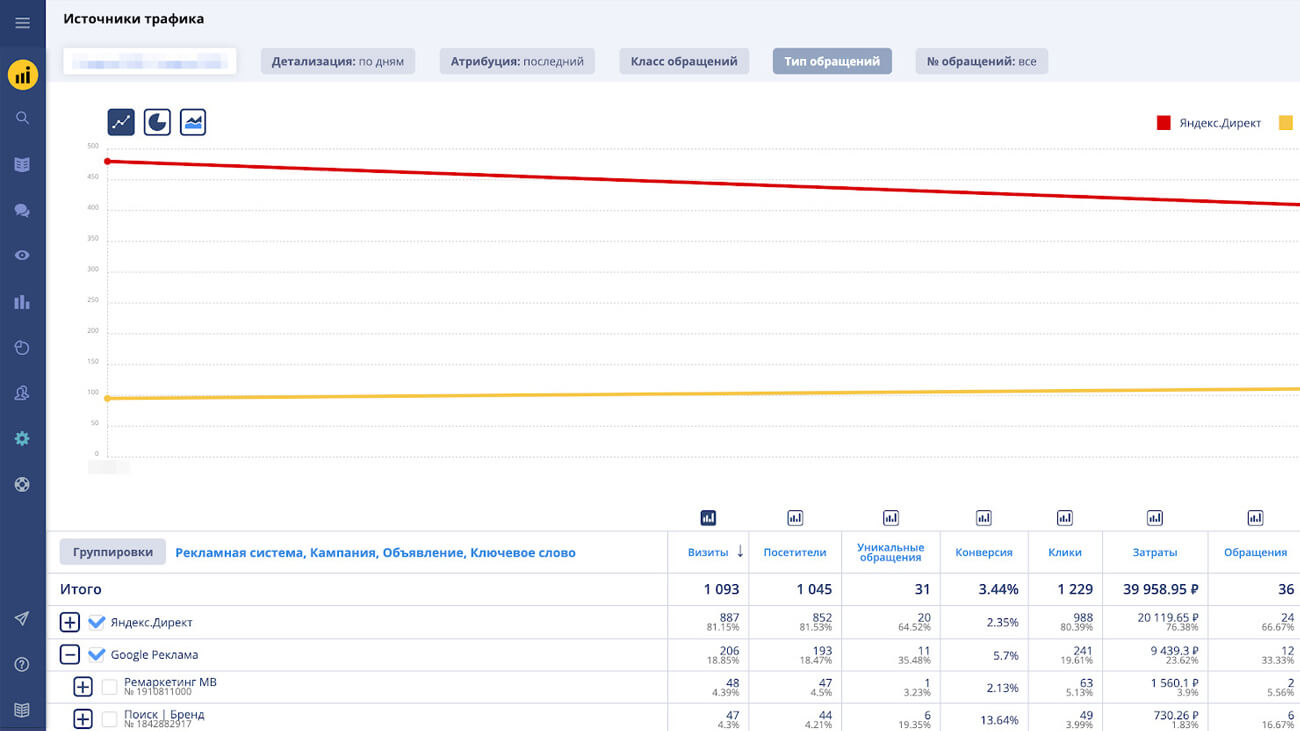Collapse the Google Реклама row
This screenshot has width=1300, height=731.
point(69,655)
